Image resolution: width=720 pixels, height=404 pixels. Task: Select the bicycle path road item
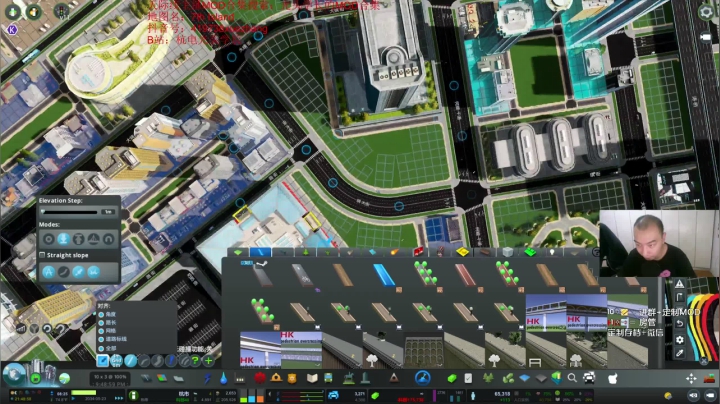click(x=303, y=275)
